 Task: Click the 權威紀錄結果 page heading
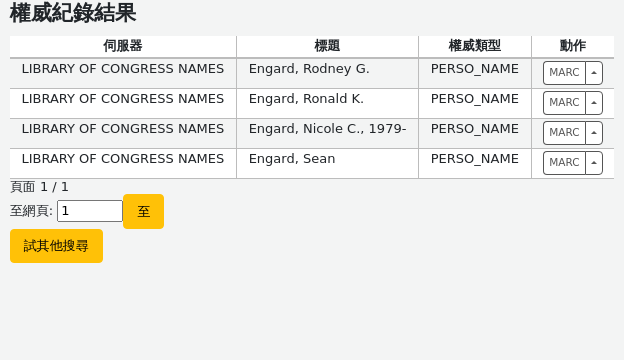73,13
